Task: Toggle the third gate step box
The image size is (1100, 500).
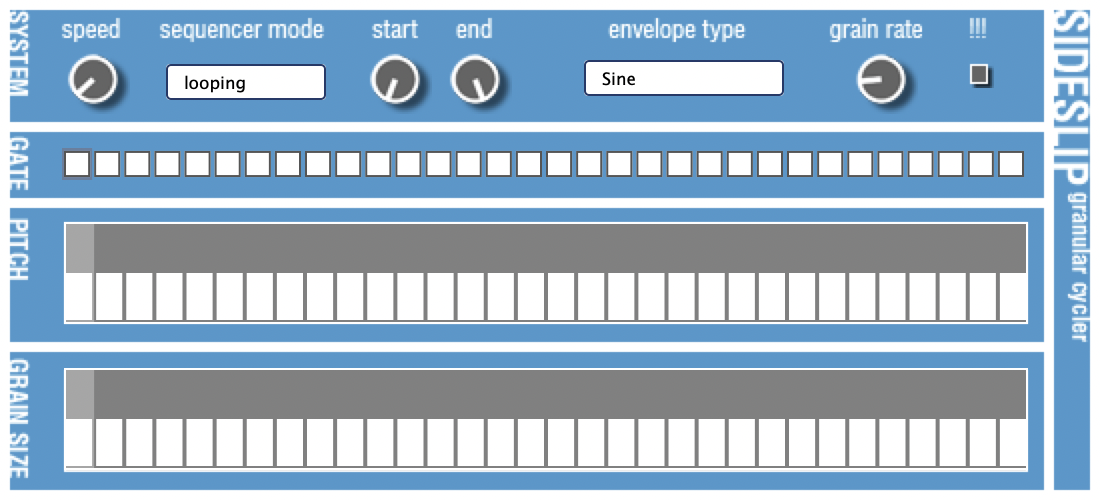Action: tap(138, 164)
